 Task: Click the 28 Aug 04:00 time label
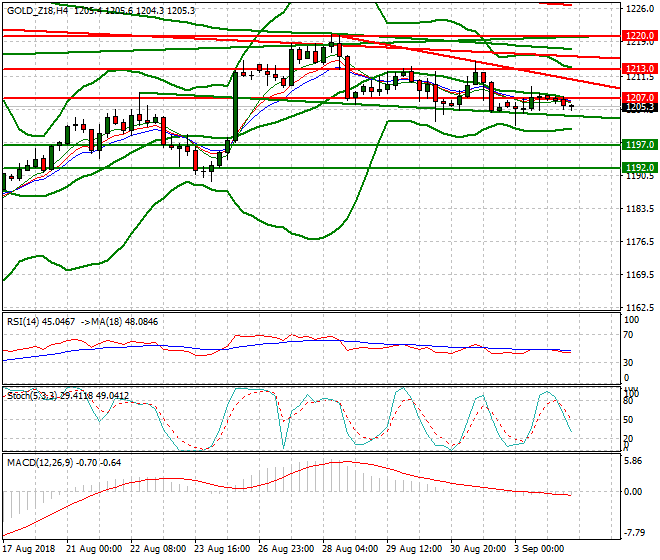point(350,549)
